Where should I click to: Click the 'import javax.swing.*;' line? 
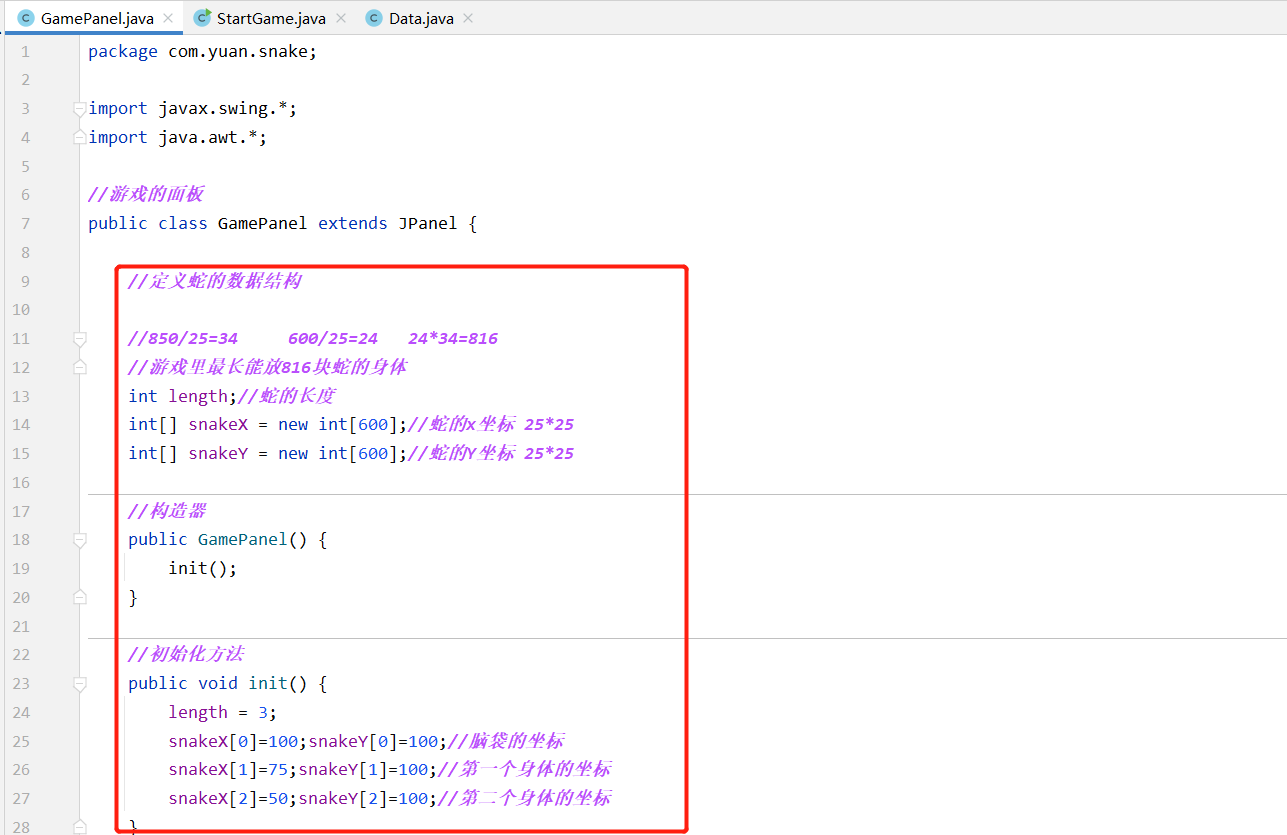(x=192, y=108)
